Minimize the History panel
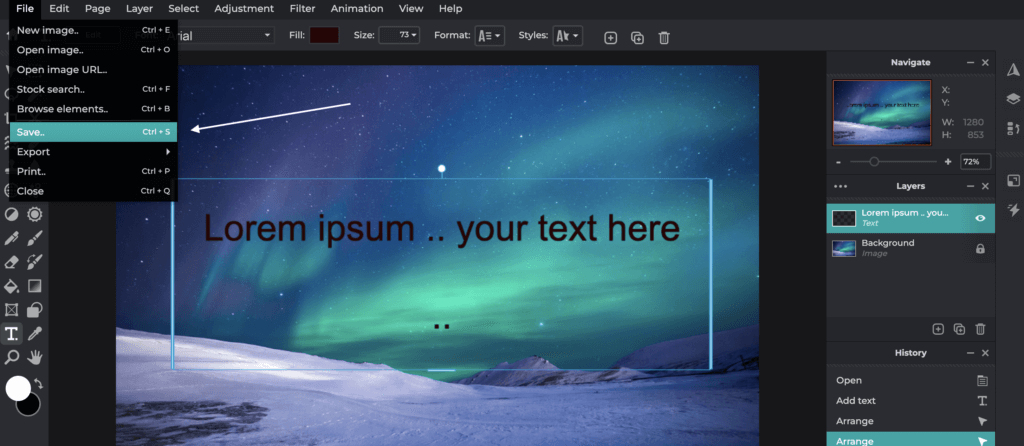This screenshot has height=446, width=1024. tap(970, 353)
